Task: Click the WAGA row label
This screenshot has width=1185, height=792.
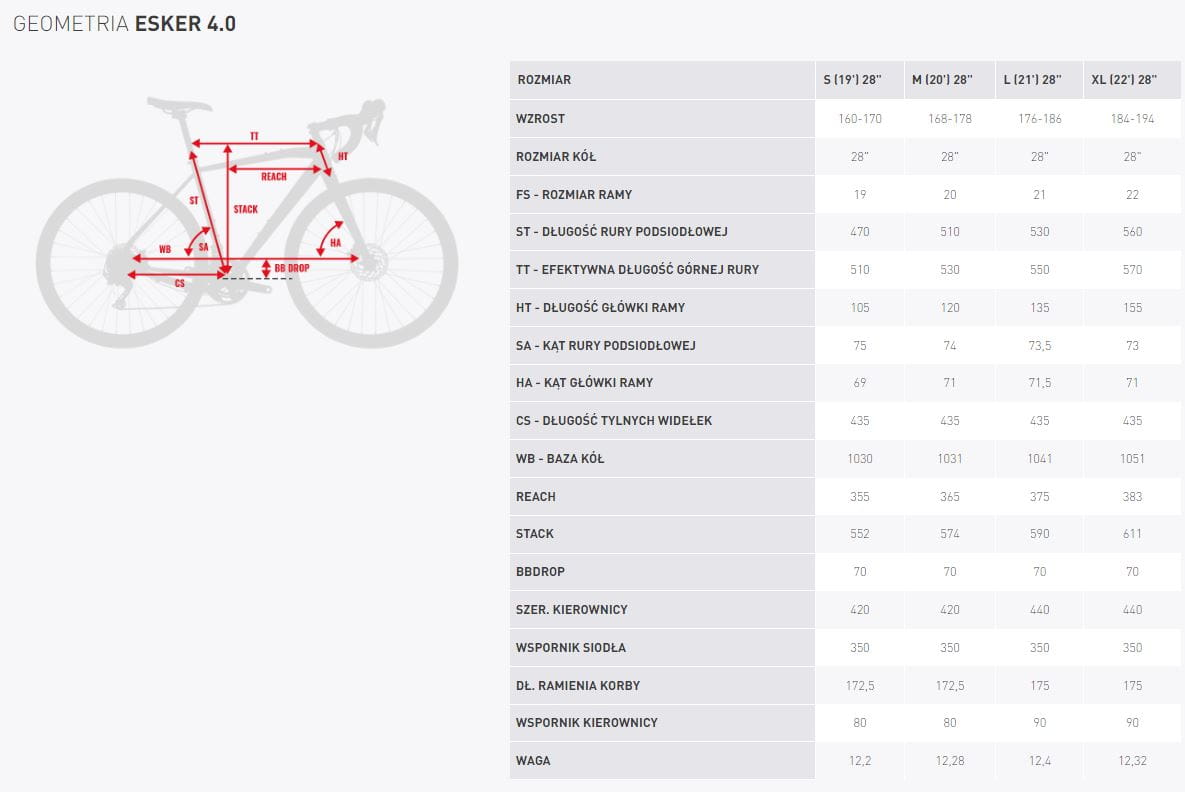Action: (534, 761)
